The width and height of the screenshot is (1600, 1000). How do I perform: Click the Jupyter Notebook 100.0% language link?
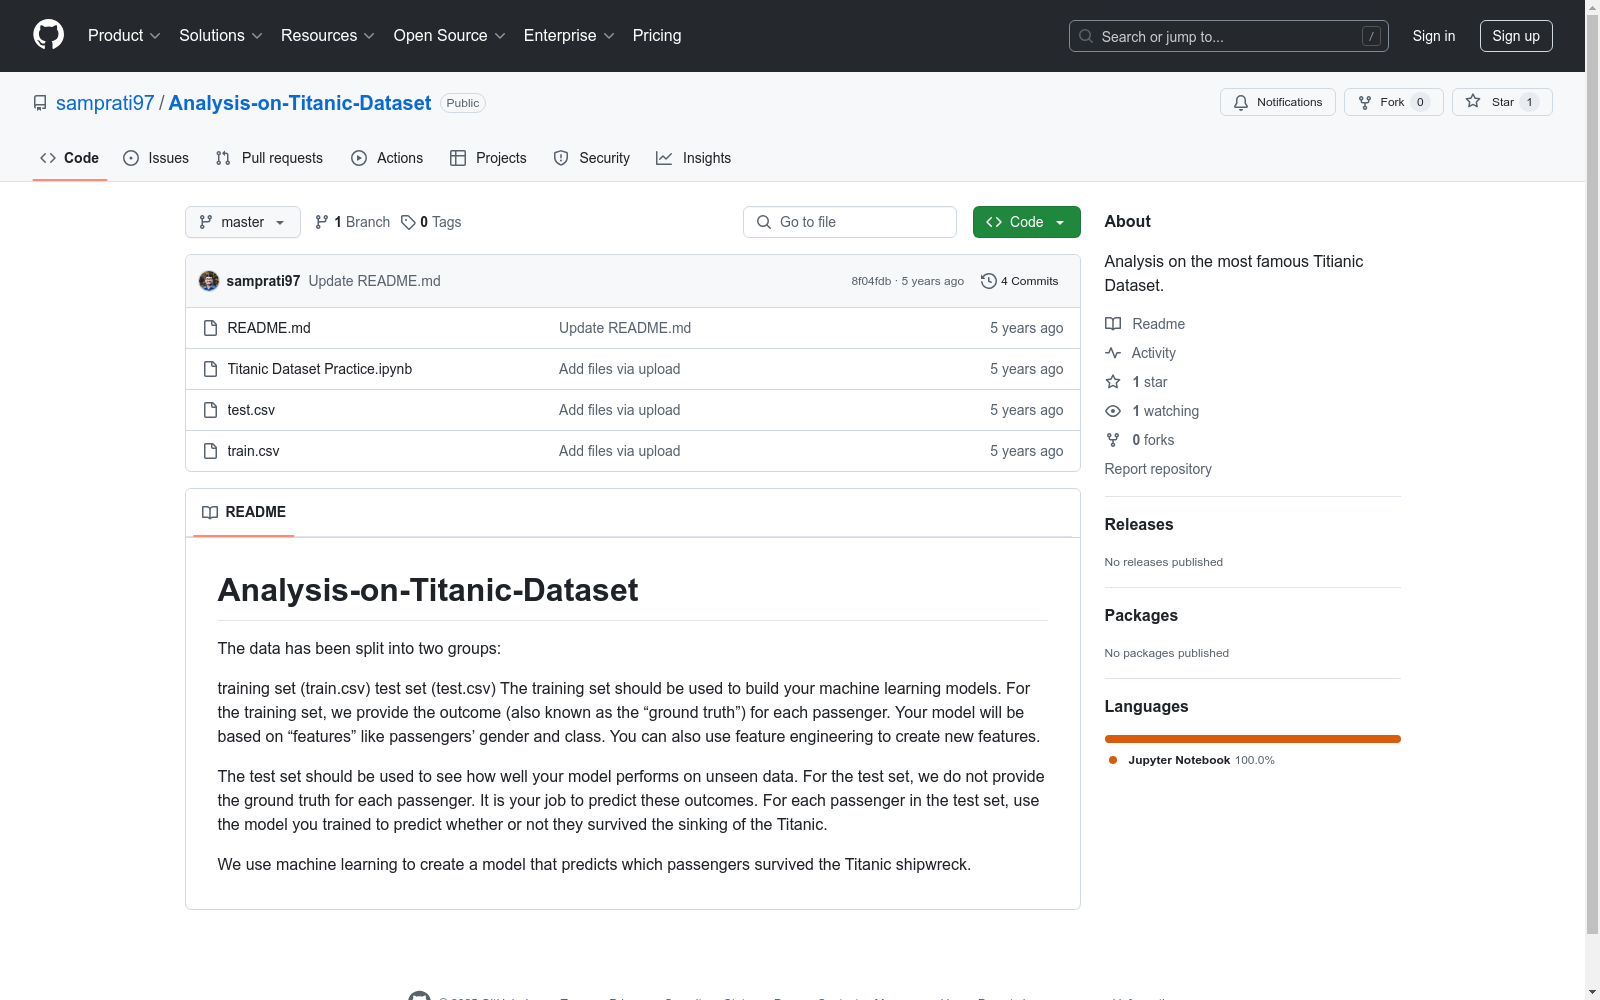point(1192,760)
